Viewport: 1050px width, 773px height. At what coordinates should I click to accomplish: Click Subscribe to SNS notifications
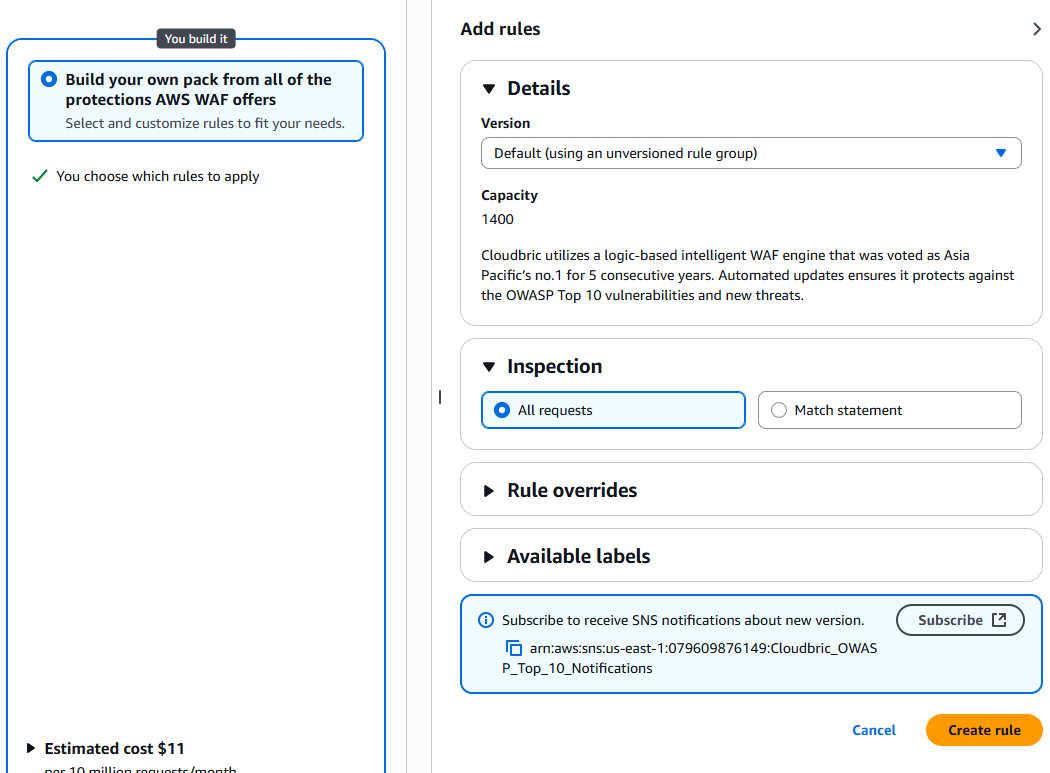coord(961,620)
